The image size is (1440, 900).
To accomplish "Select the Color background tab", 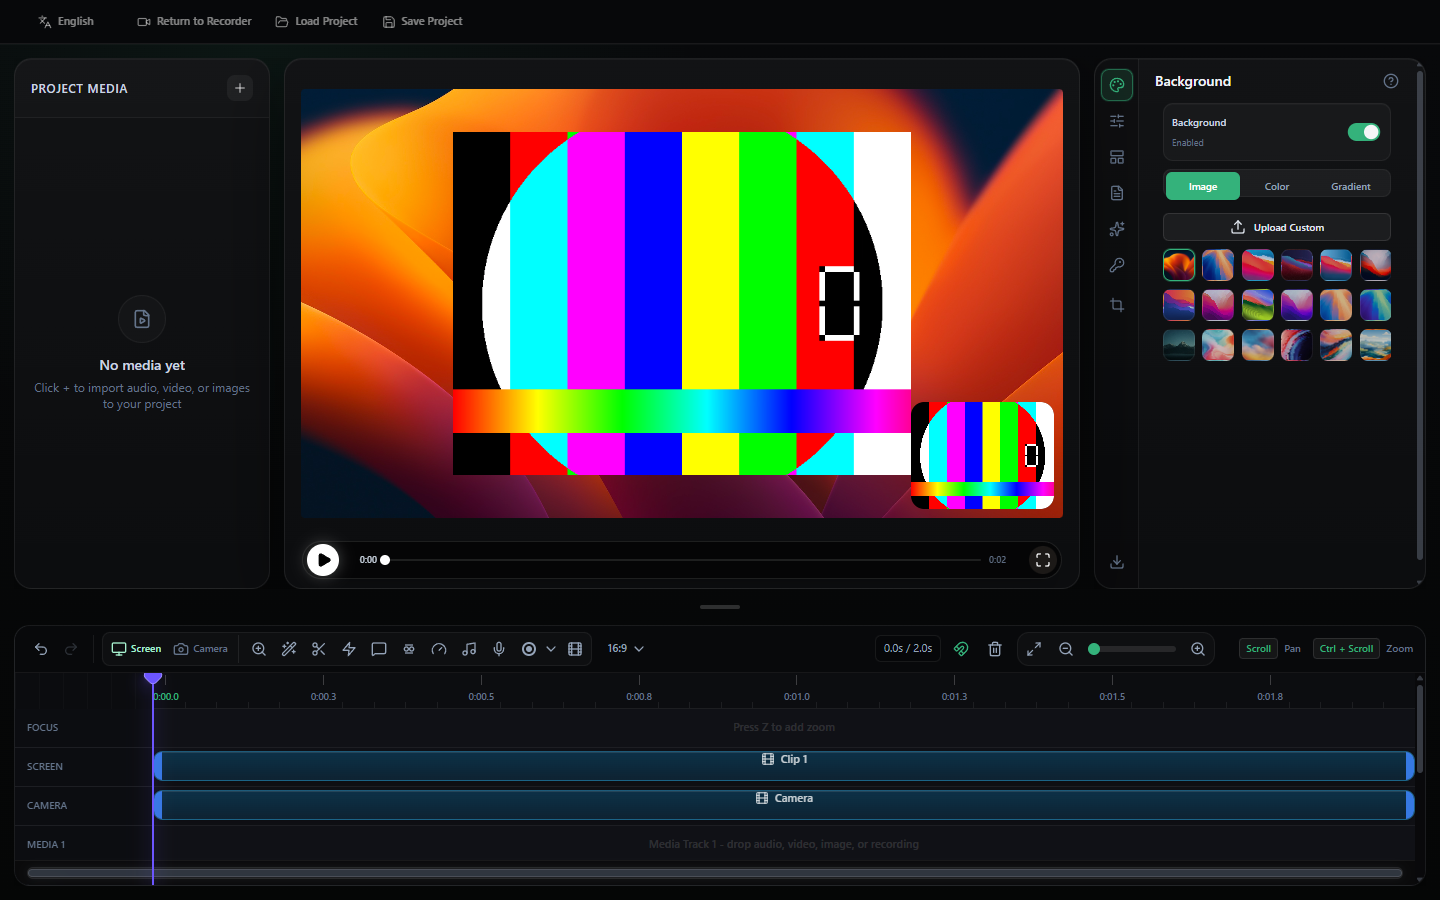I will coord(1277,186).
